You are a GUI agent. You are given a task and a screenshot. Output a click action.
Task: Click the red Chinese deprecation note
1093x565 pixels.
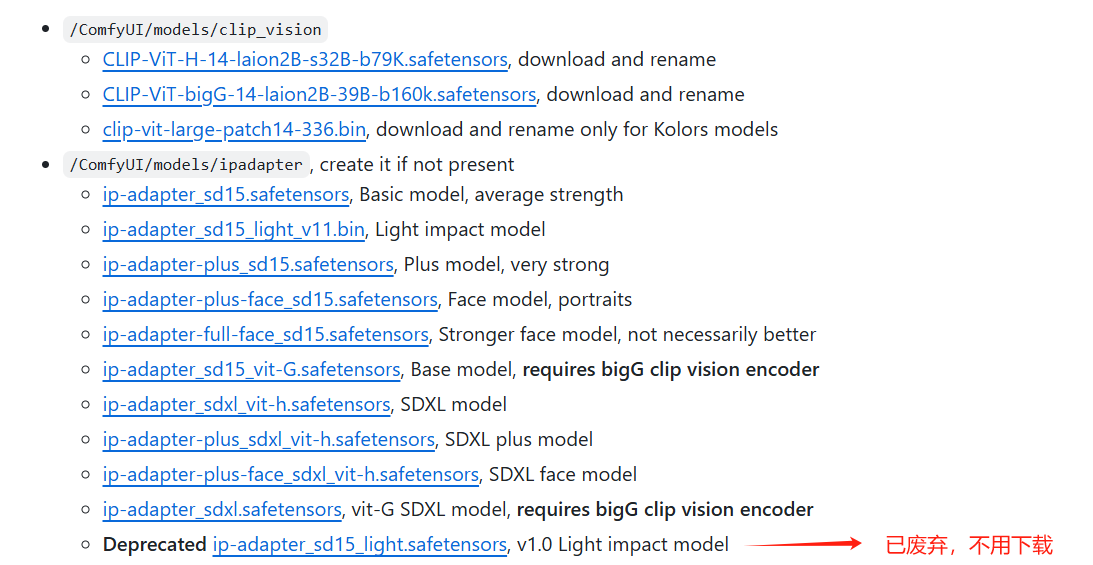point(969,545)
